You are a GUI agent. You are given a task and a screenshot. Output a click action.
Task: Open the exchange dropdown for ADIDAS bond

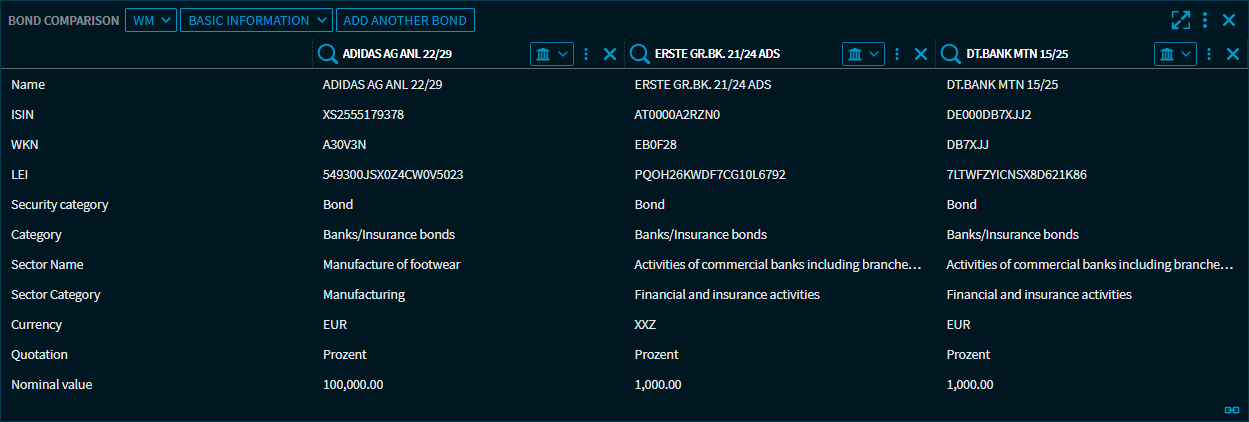tap(552, 54)
